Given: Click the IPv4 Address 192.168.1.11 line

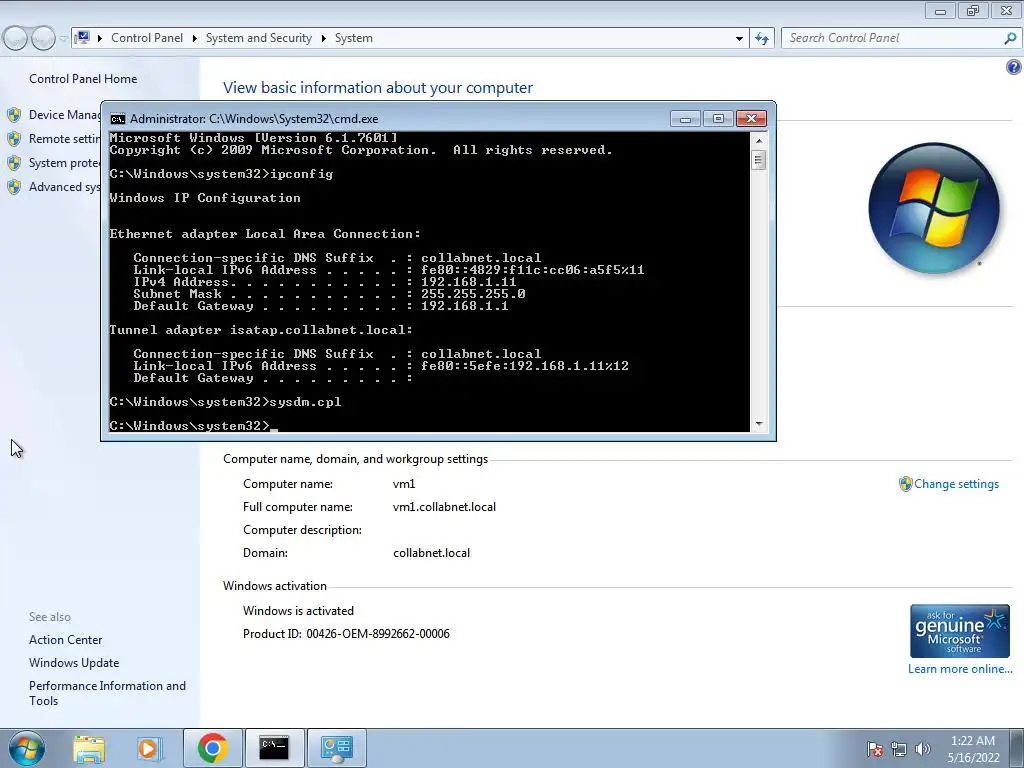Looking at the screenshot, I should 325,282.
